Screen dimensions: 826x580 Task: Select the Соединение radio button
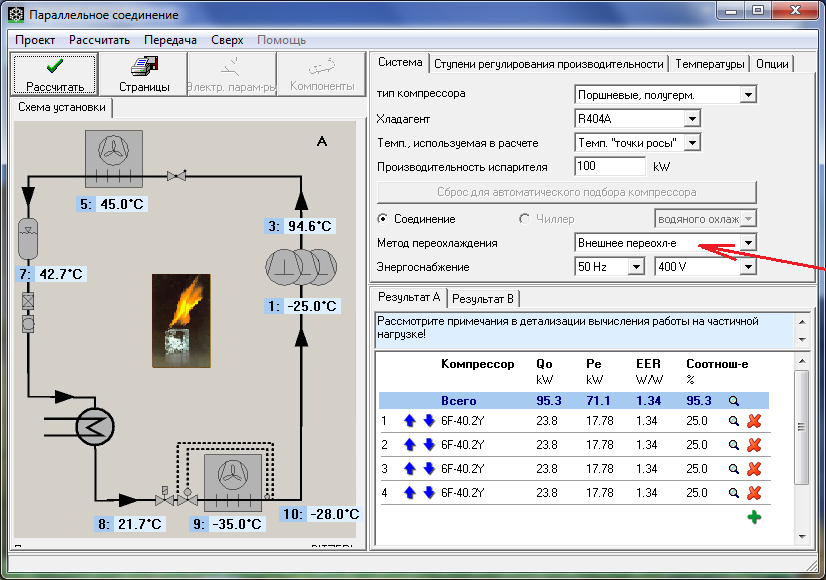[x=383, y=219]
